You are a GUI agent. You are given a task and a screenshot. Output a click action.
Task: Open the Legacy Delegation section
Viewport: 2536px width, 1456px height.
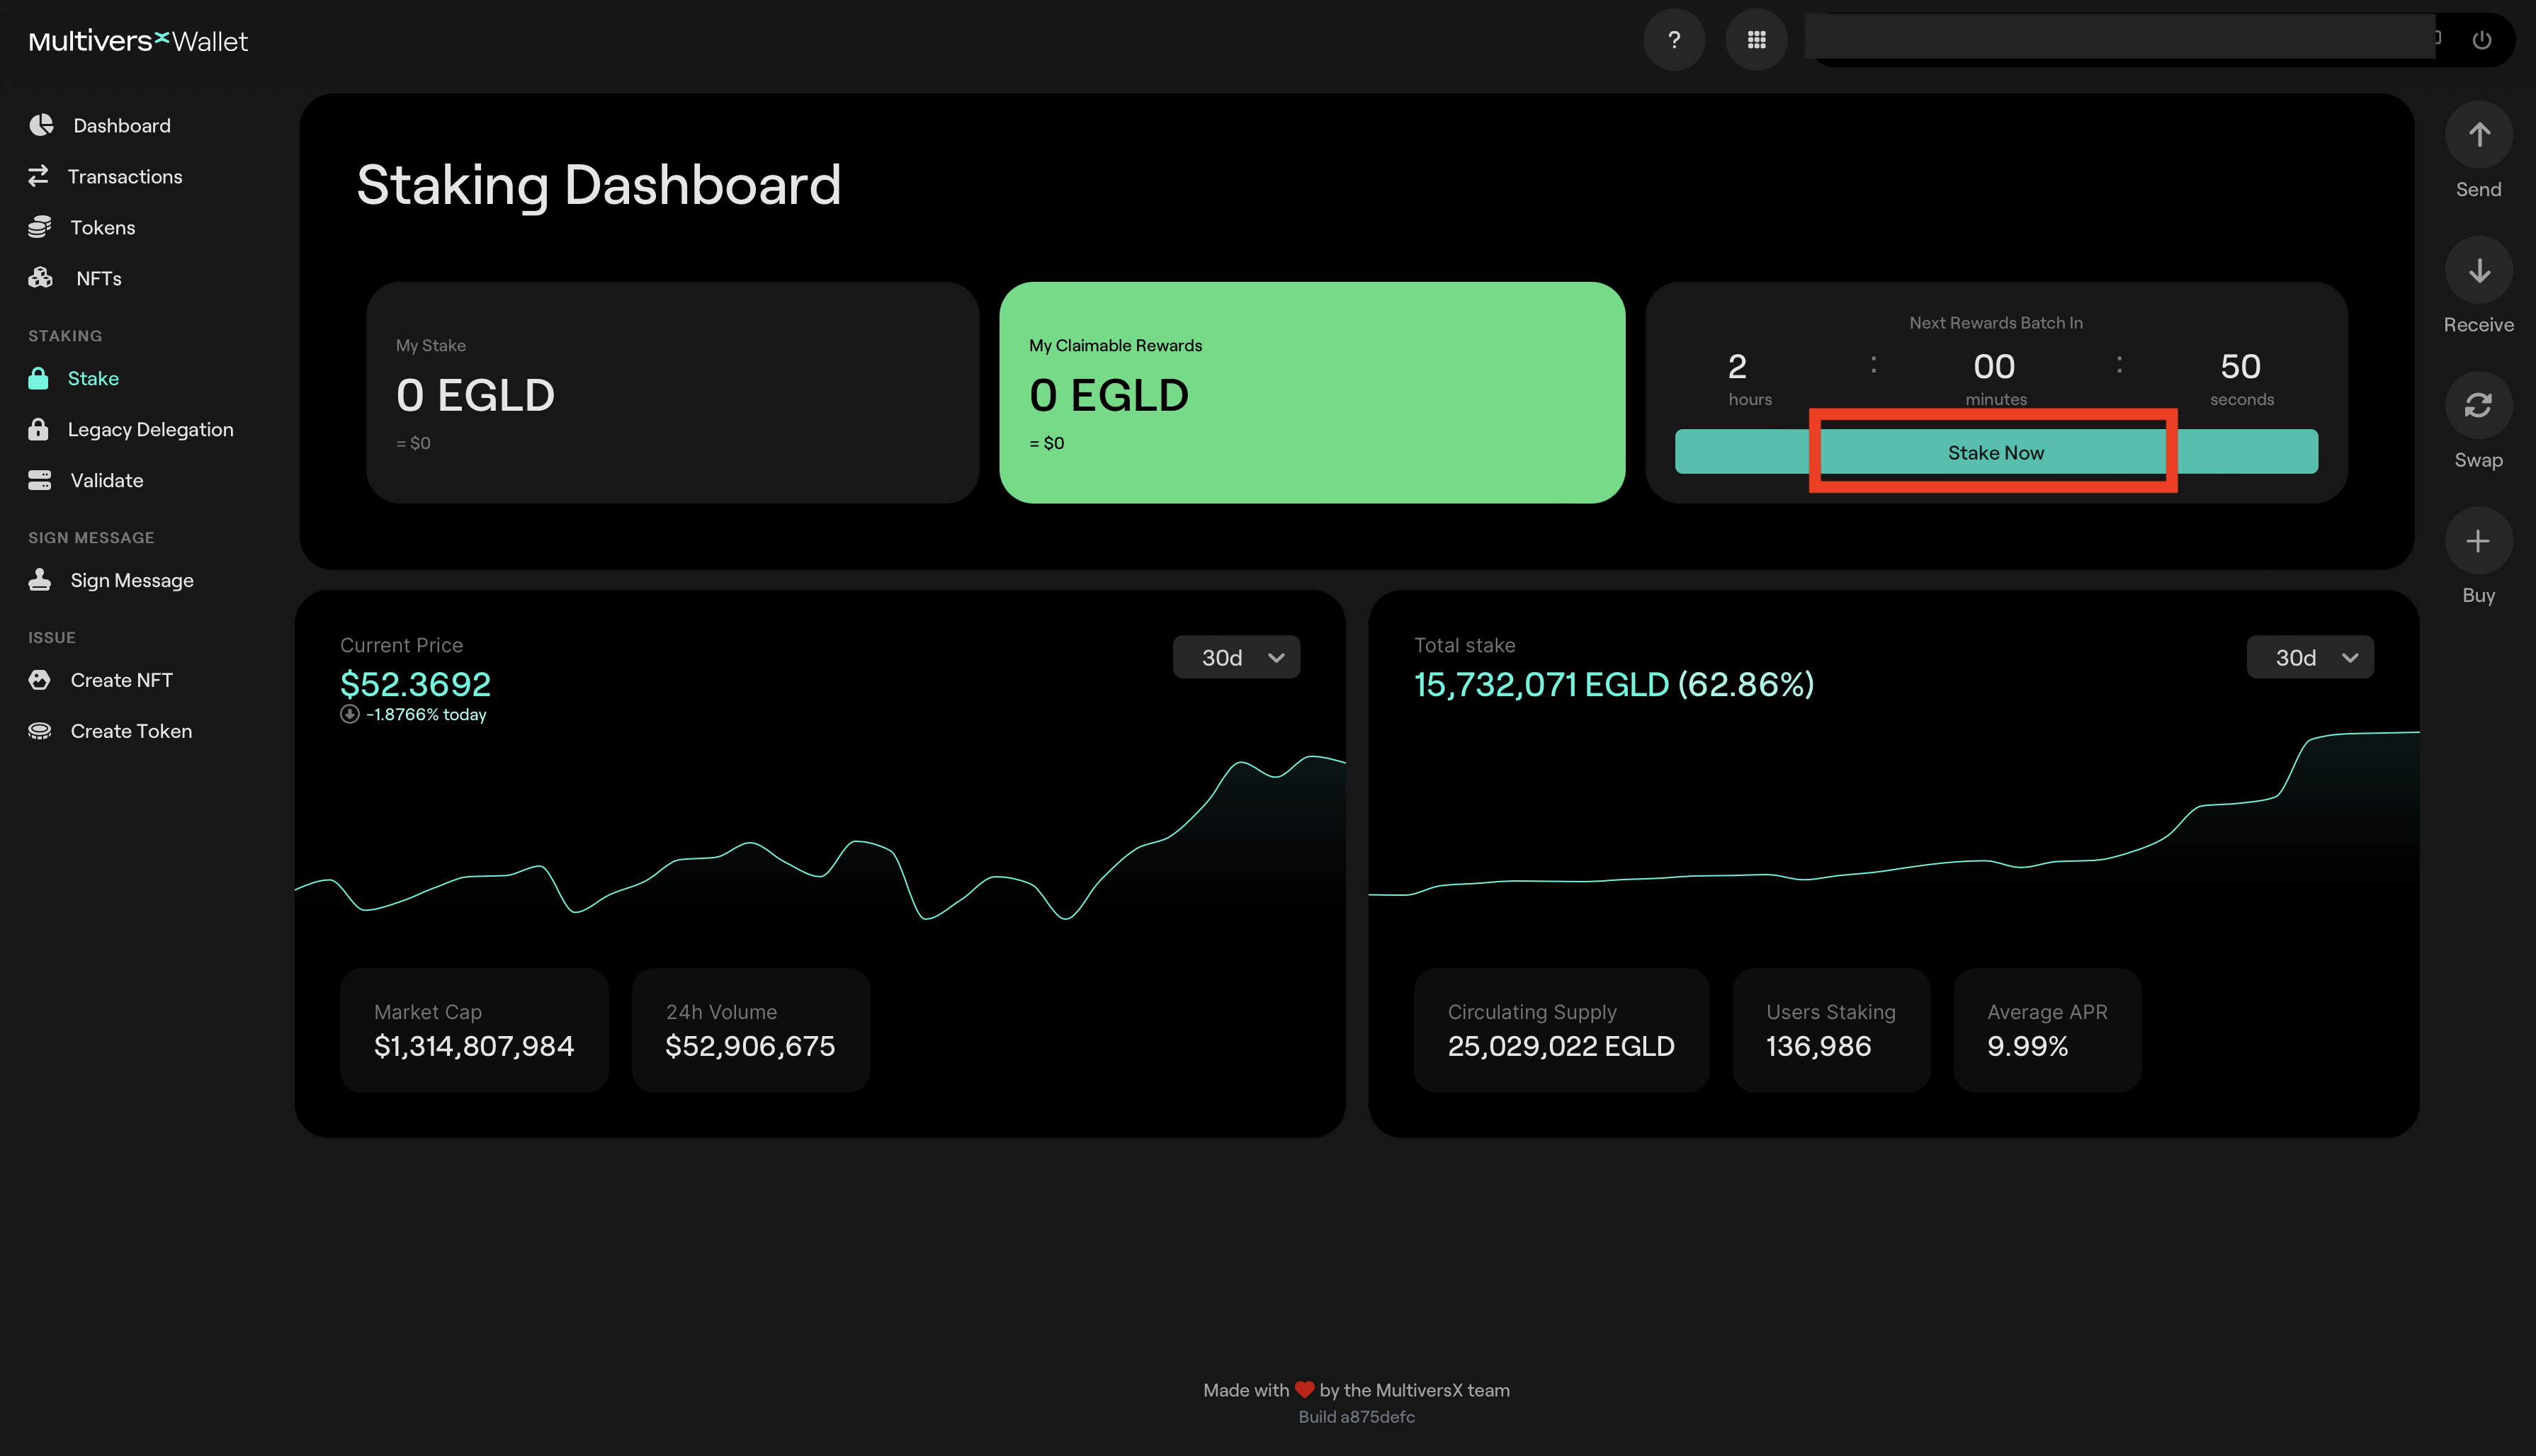click(x=149, y=428)
